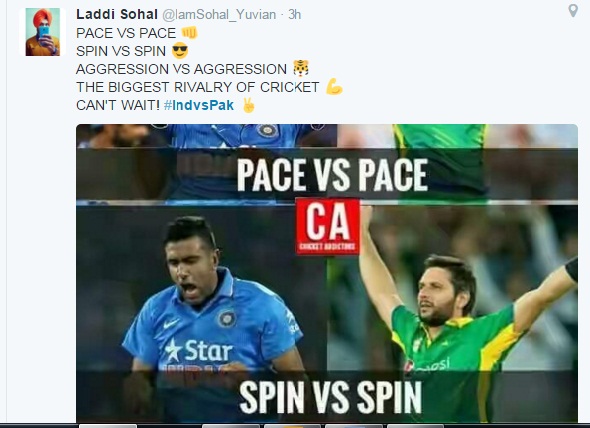Click the tweet text 'THE BIGGEST RIVALRY OF CRICKET'
Image resolution: width=590 pixels, height=428 pixels.
coord(198,87)
